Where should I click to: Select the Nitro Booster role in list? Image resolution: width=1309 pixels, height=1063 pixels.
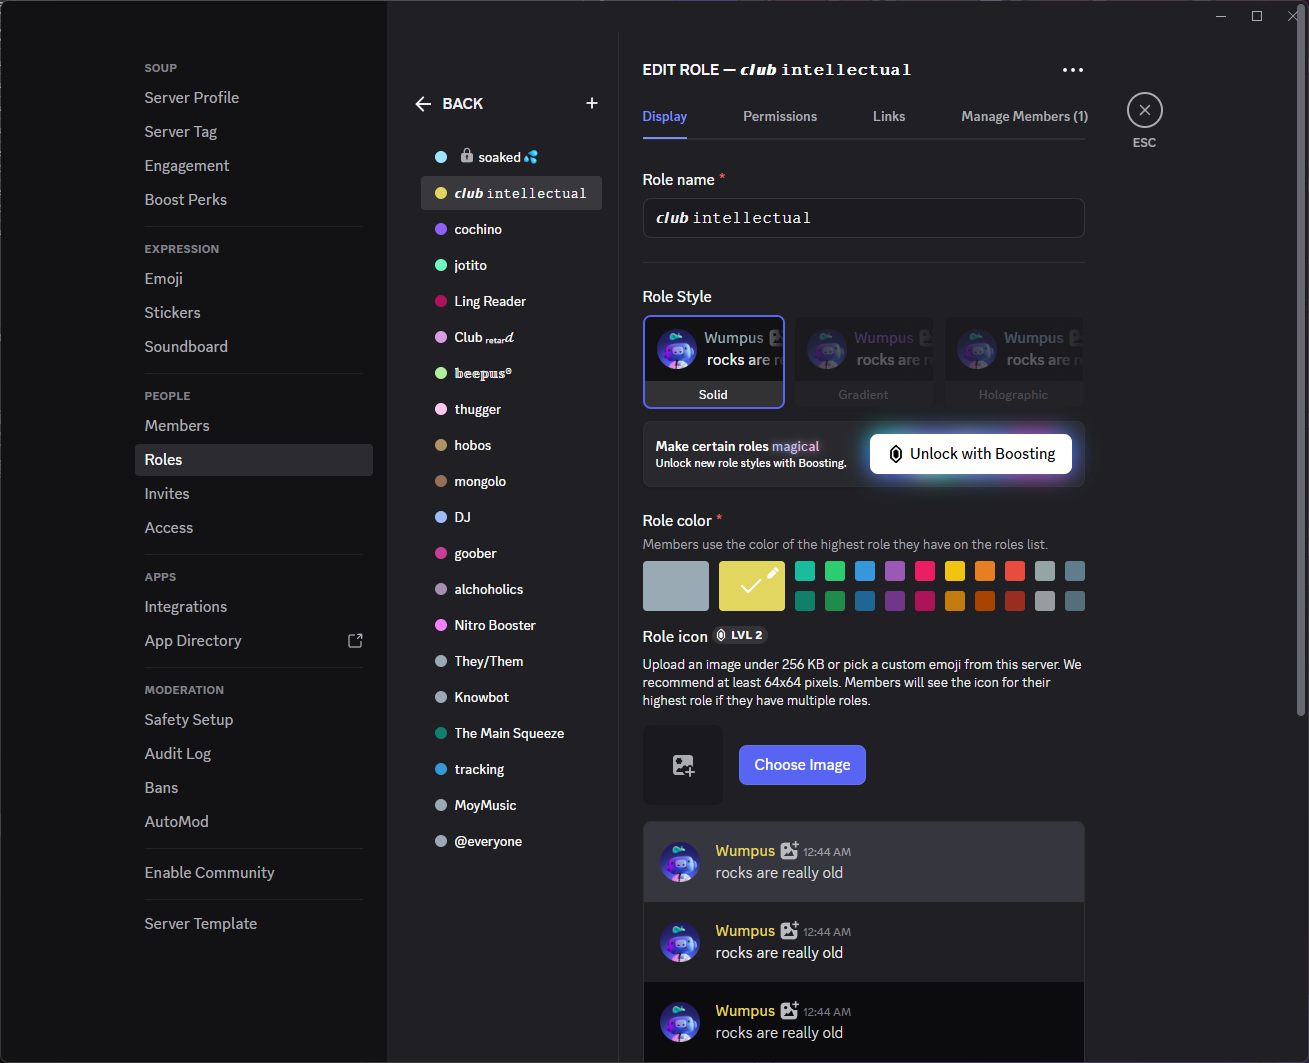495,625
